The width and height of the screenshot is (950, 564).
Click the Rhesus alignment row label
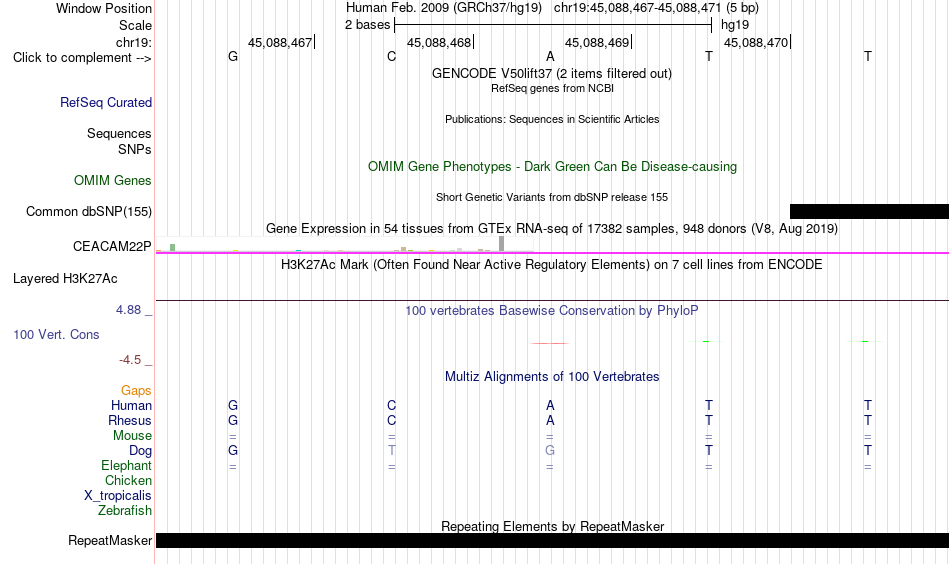tap(130, 420)
